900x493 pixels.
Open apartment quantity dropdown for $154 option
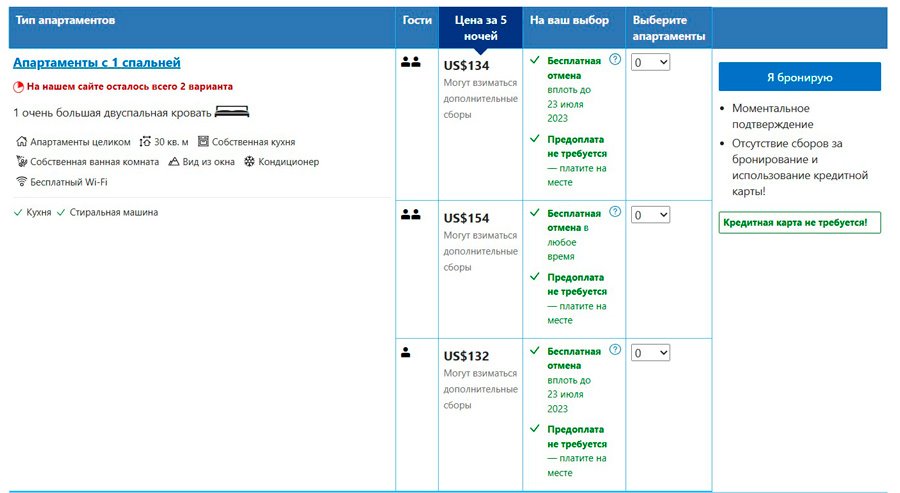[650, 215]
